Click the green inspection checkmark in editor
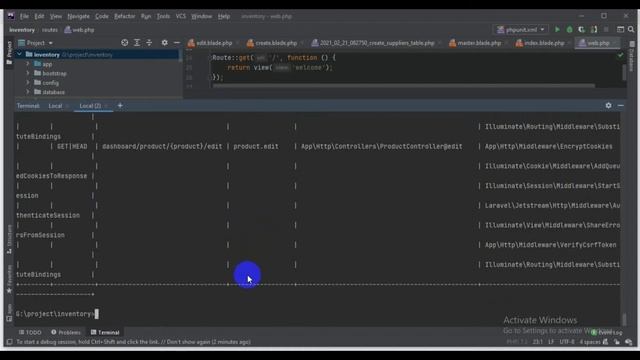The width and height of the screenshot is (640, 360). pyautogui.click(x=620, y=55)
